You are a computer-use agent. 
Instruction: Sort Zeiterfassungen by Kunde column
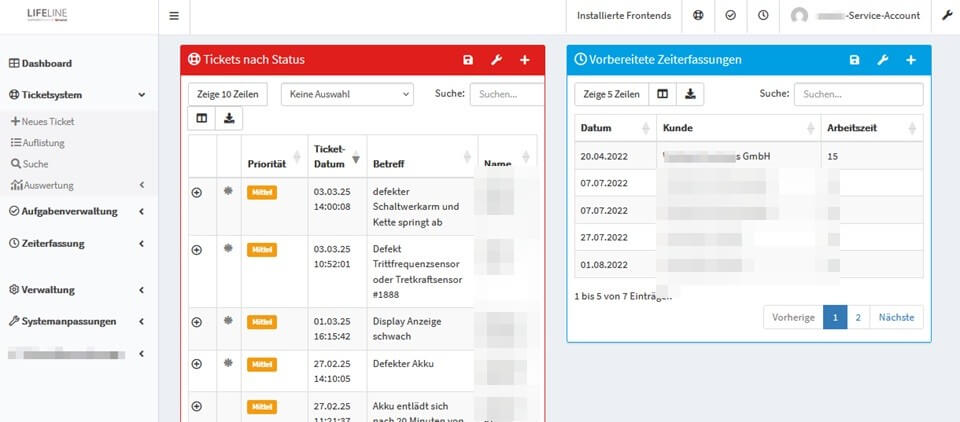coord(738,128)
